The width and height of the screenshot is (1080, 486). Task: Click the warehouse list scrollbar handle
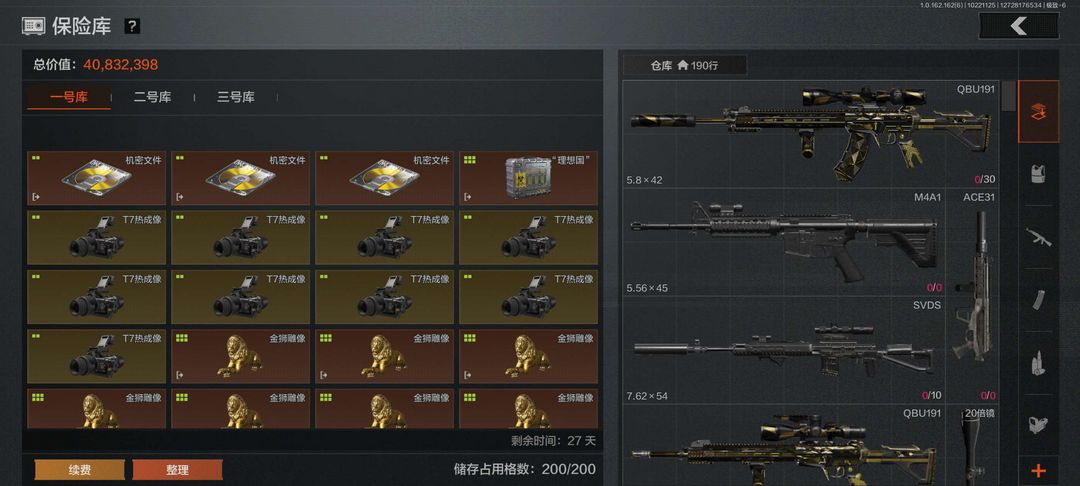pyautogui.click(x=1008, y=96)
